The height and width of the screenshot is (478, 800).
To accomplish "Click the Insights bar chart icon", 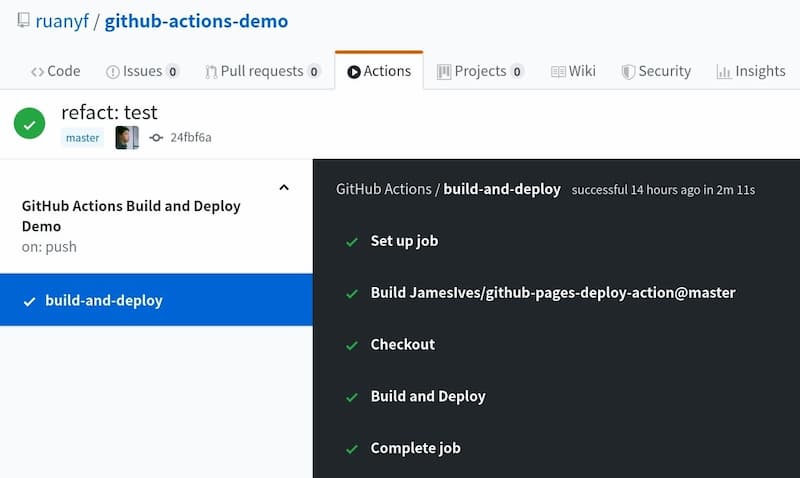I will click(x=723, y=71).
